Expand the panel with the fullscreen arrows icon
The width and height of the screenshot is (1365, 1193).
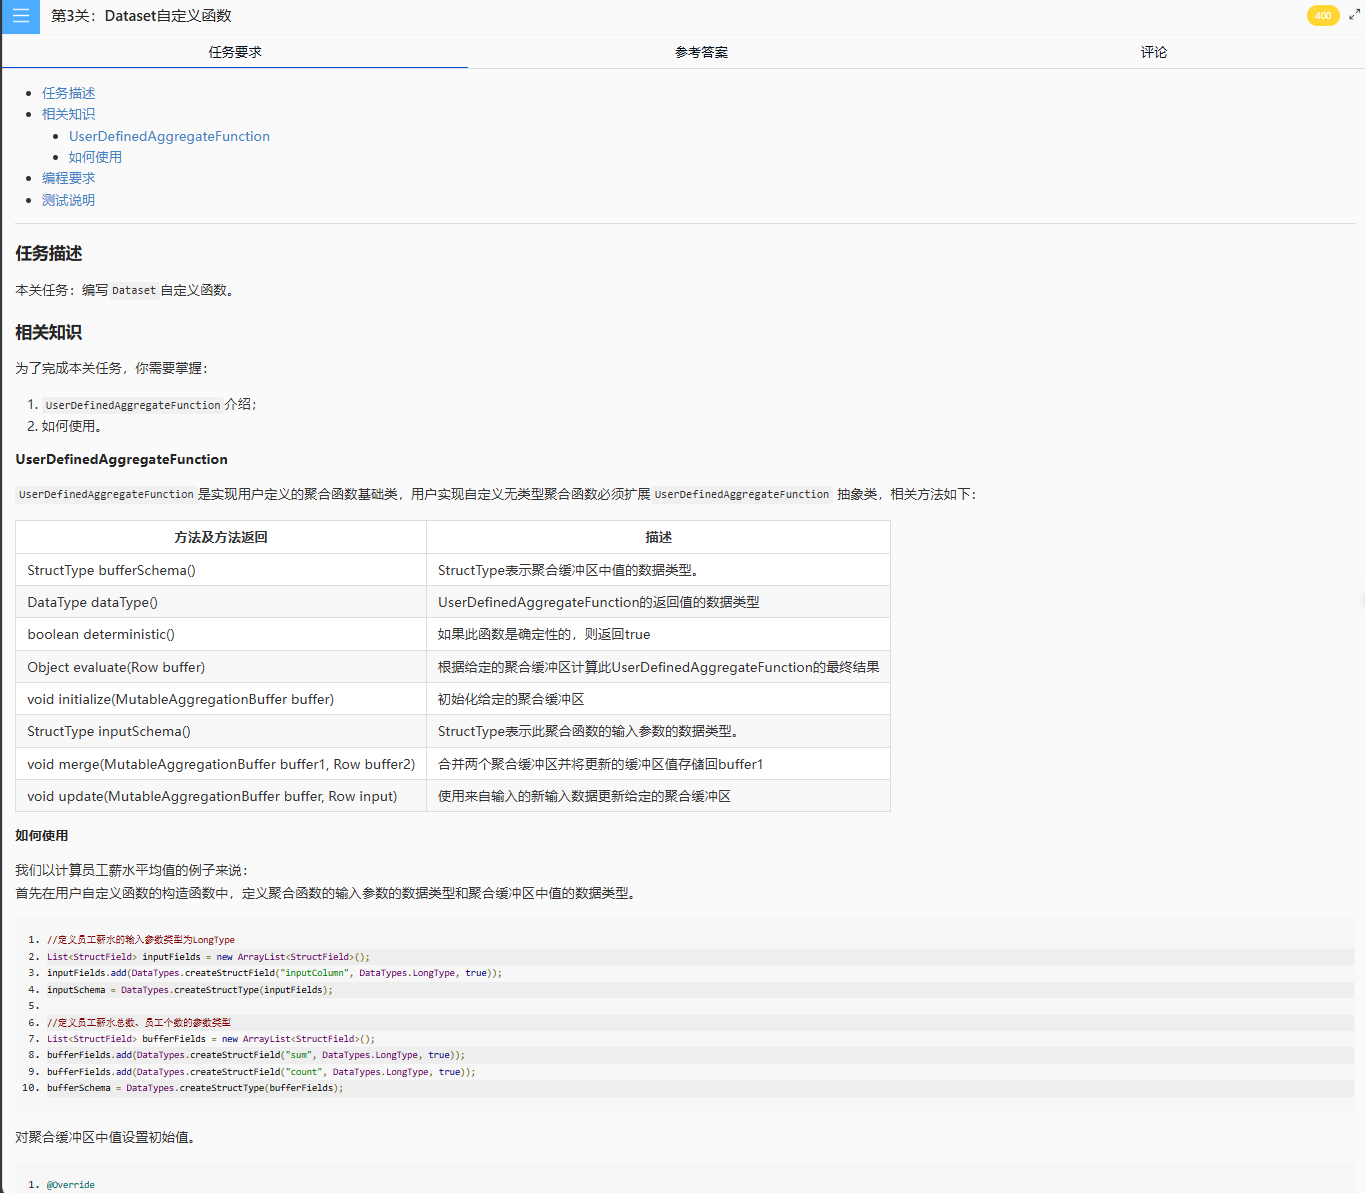[1354, 15]
